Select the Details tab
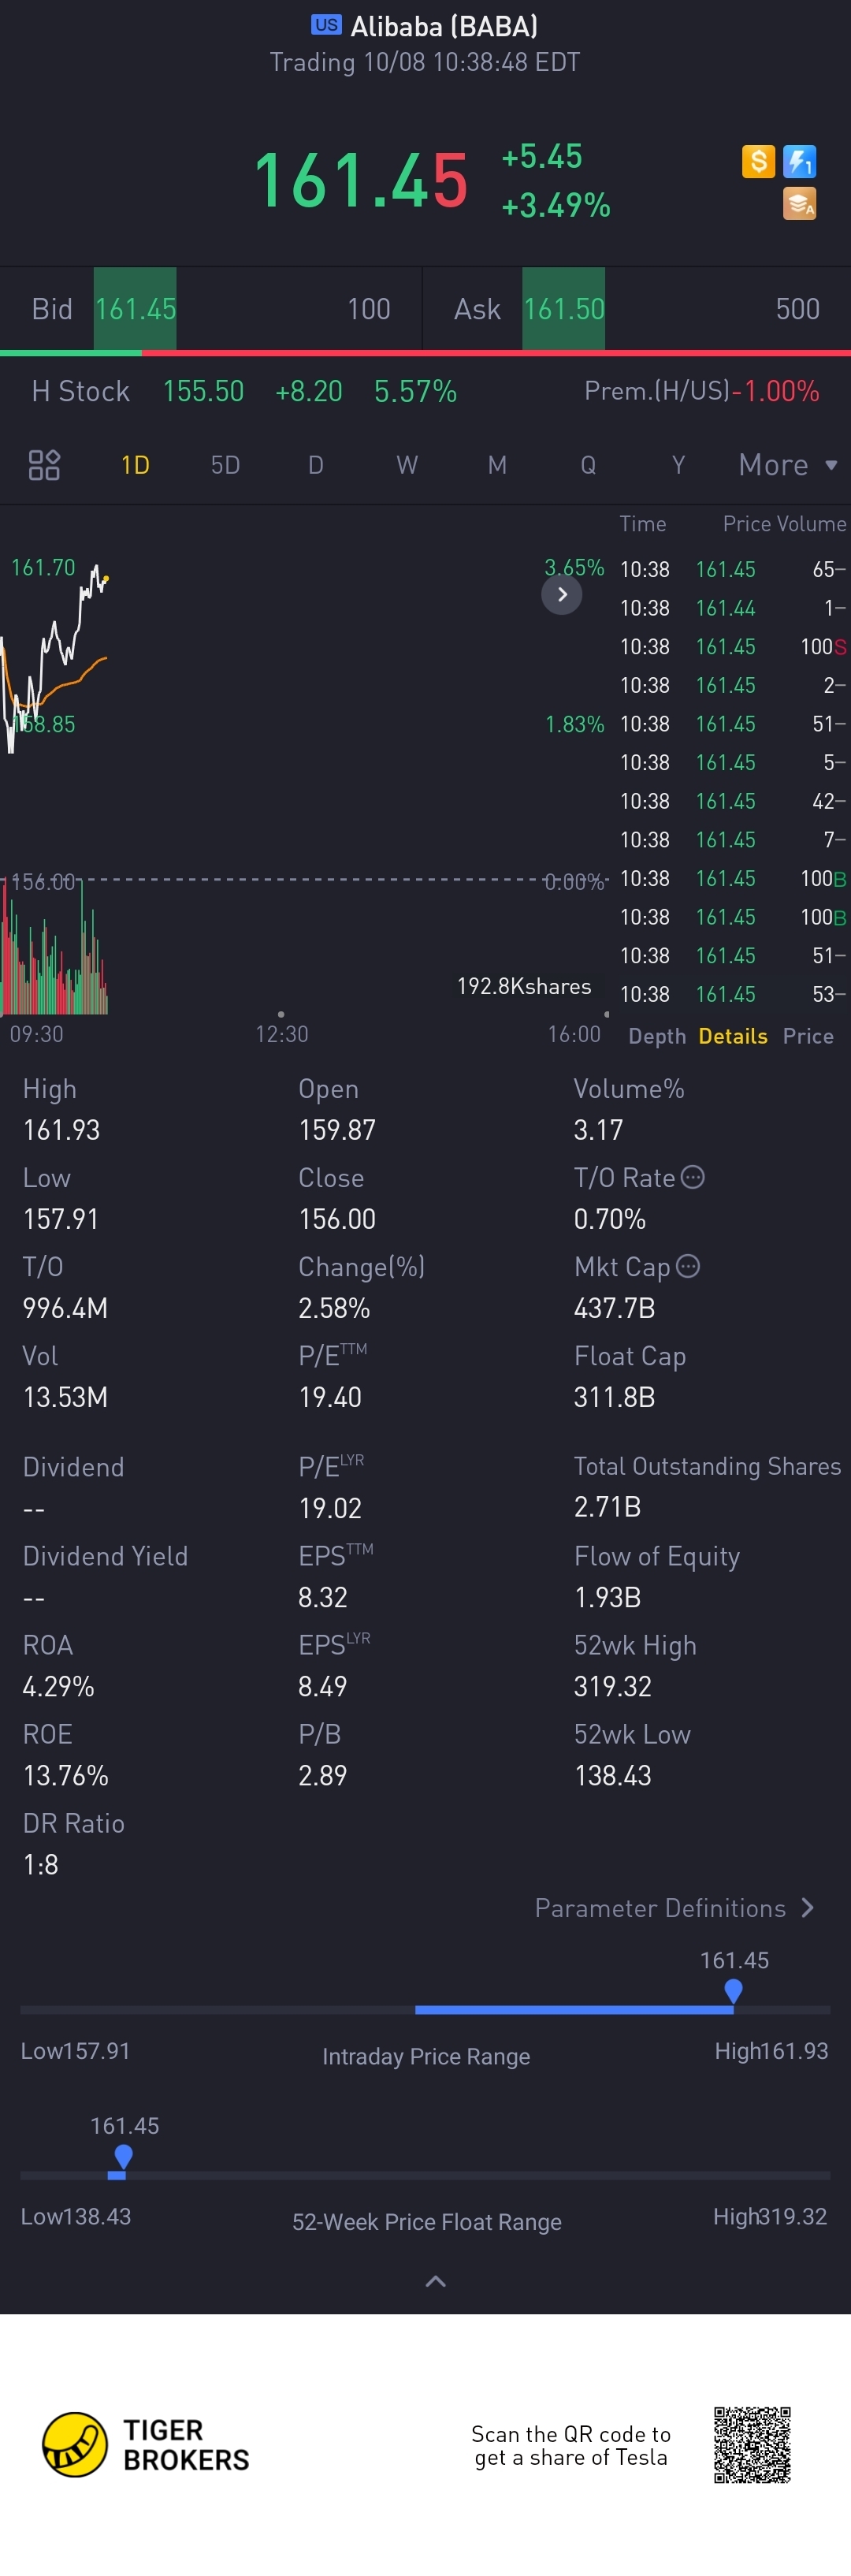The width and height of the screenshot is (851, 2576). 733,1036
